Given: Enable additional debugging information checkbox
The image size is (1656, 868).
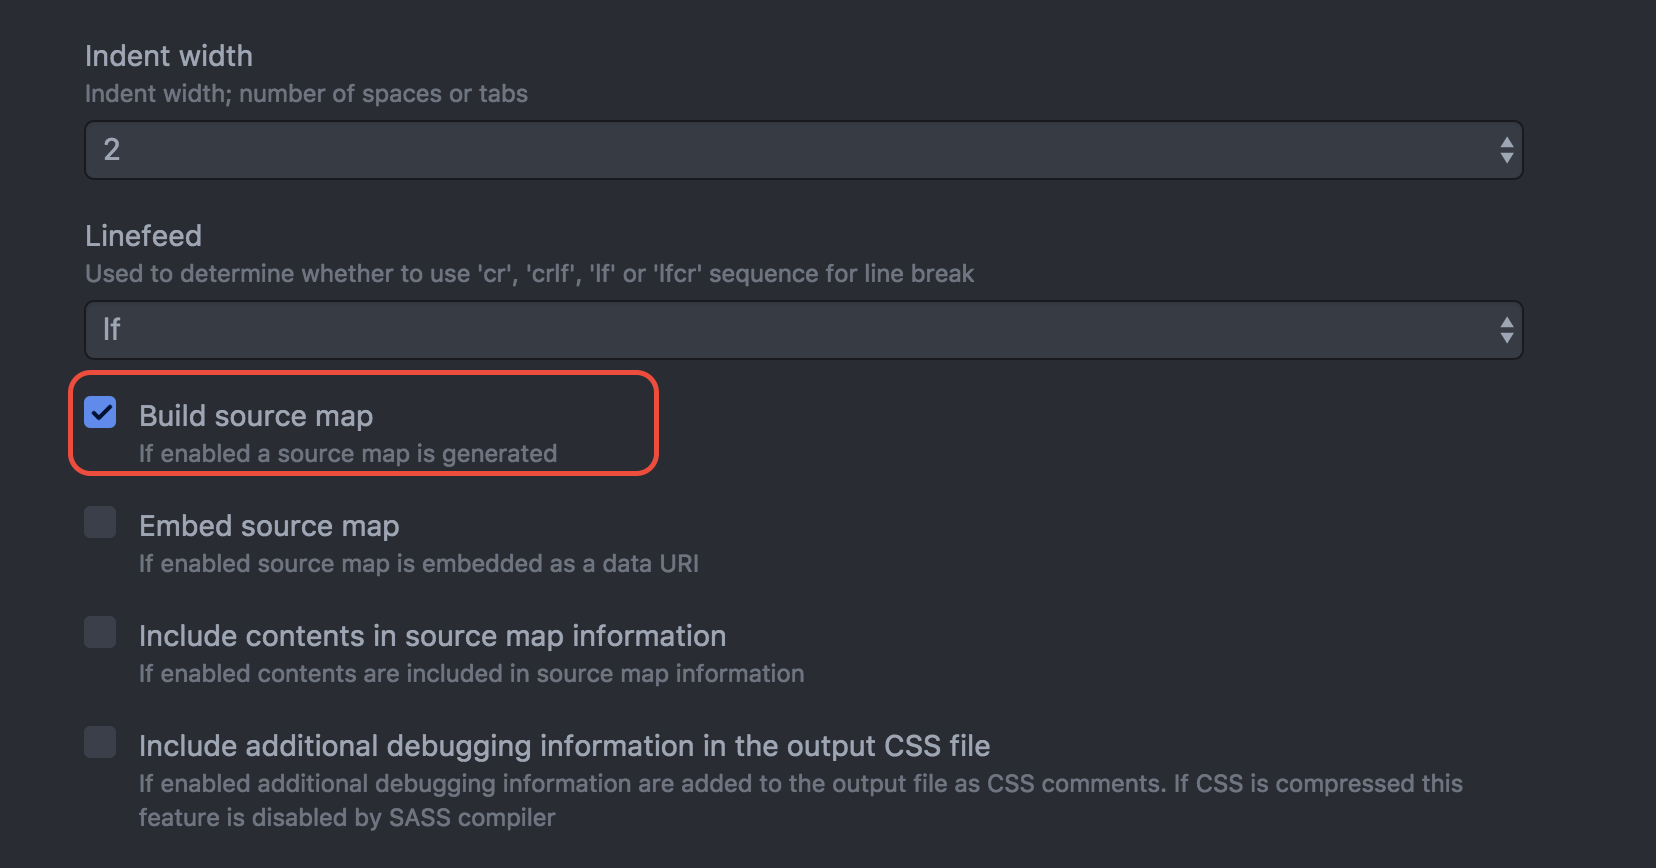Looking at the screenshot, I should [x=100, y=742].
